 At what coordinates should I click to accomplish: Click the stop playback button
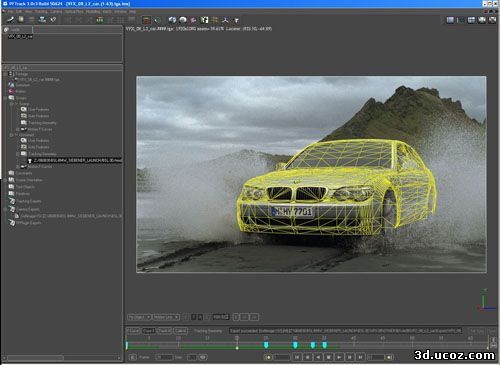tap(329, 357)
